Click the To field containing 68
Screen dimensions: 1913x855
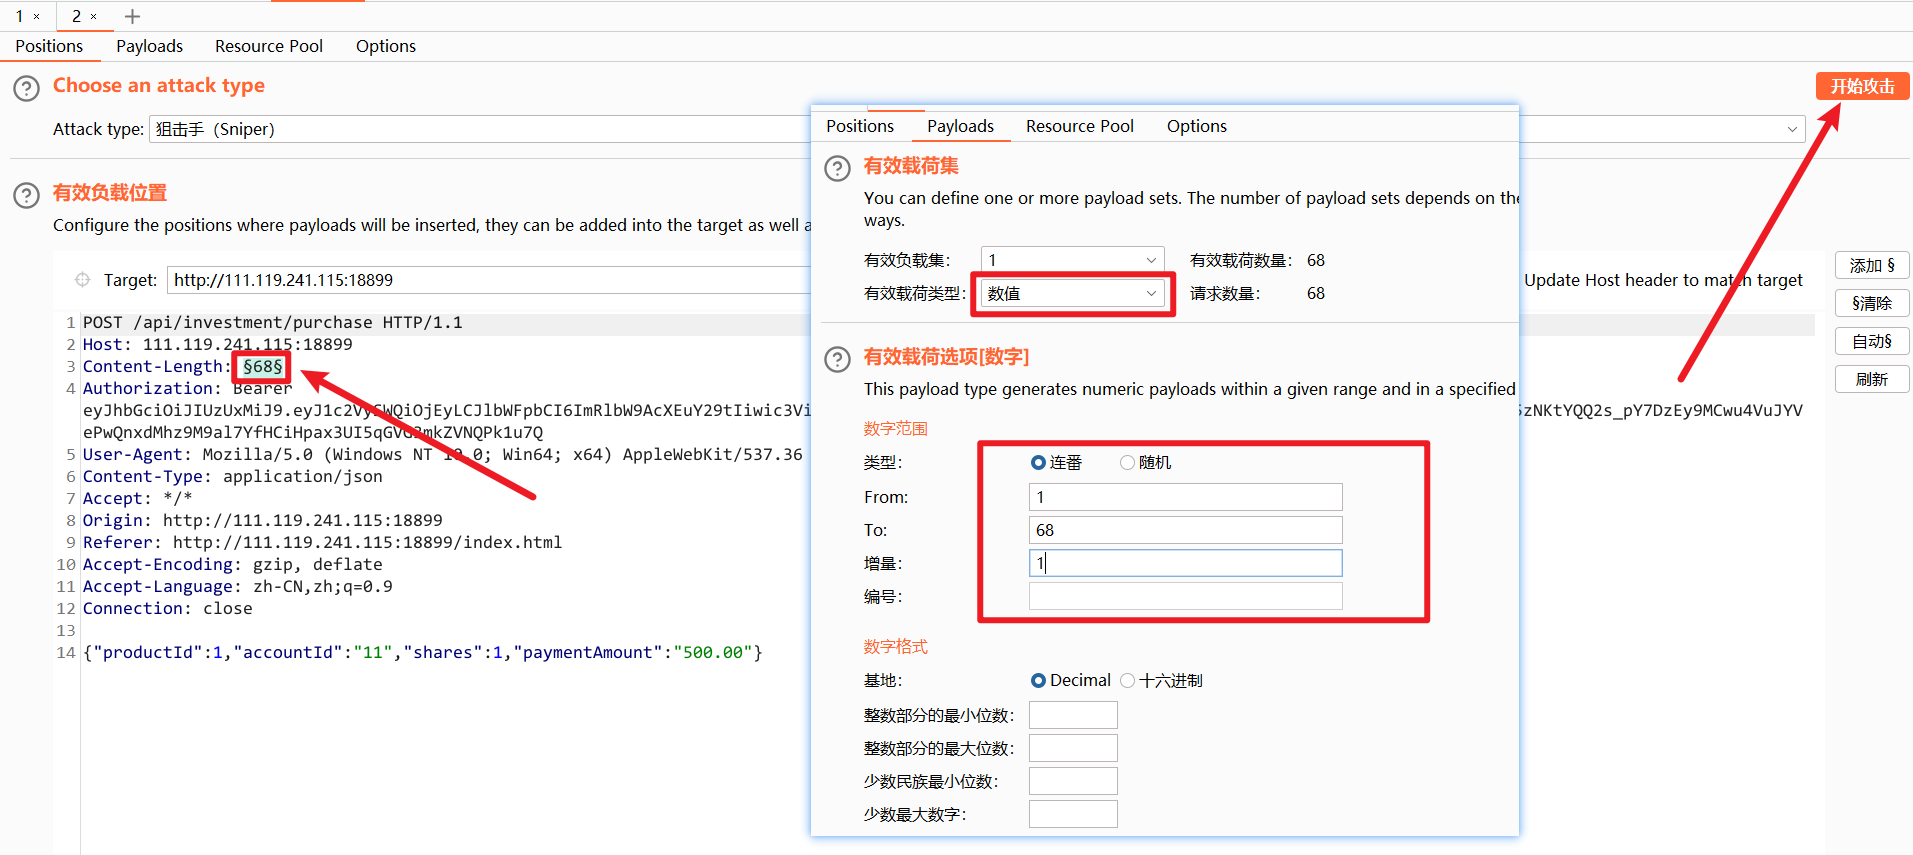pyautogui.click(x=1185, y=530)
